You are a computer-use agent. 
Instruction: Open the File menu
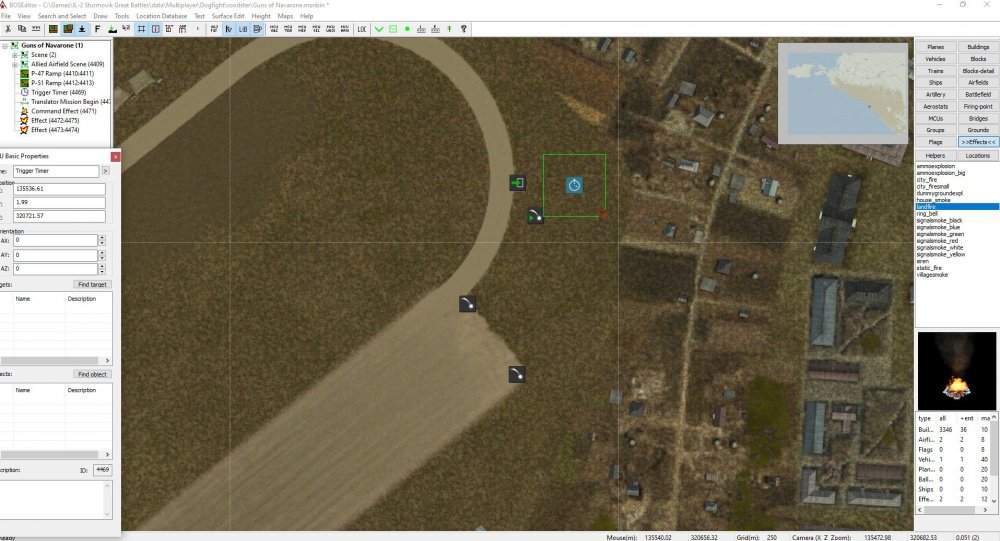click(6, 16)
